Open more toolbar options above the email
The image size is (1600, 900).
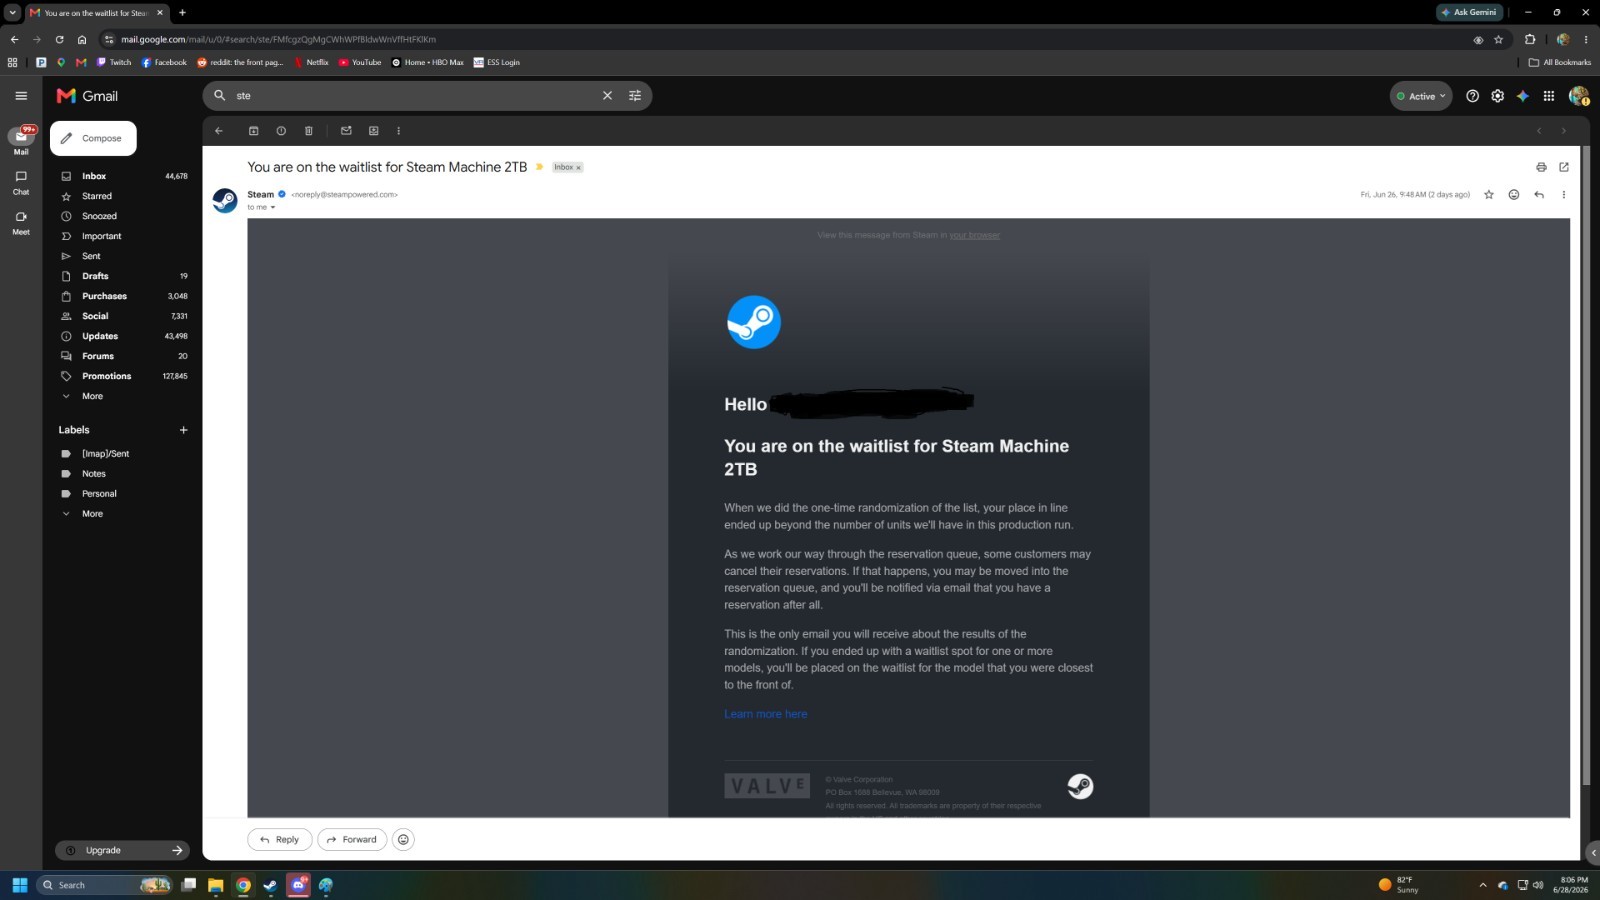[398, 131]
